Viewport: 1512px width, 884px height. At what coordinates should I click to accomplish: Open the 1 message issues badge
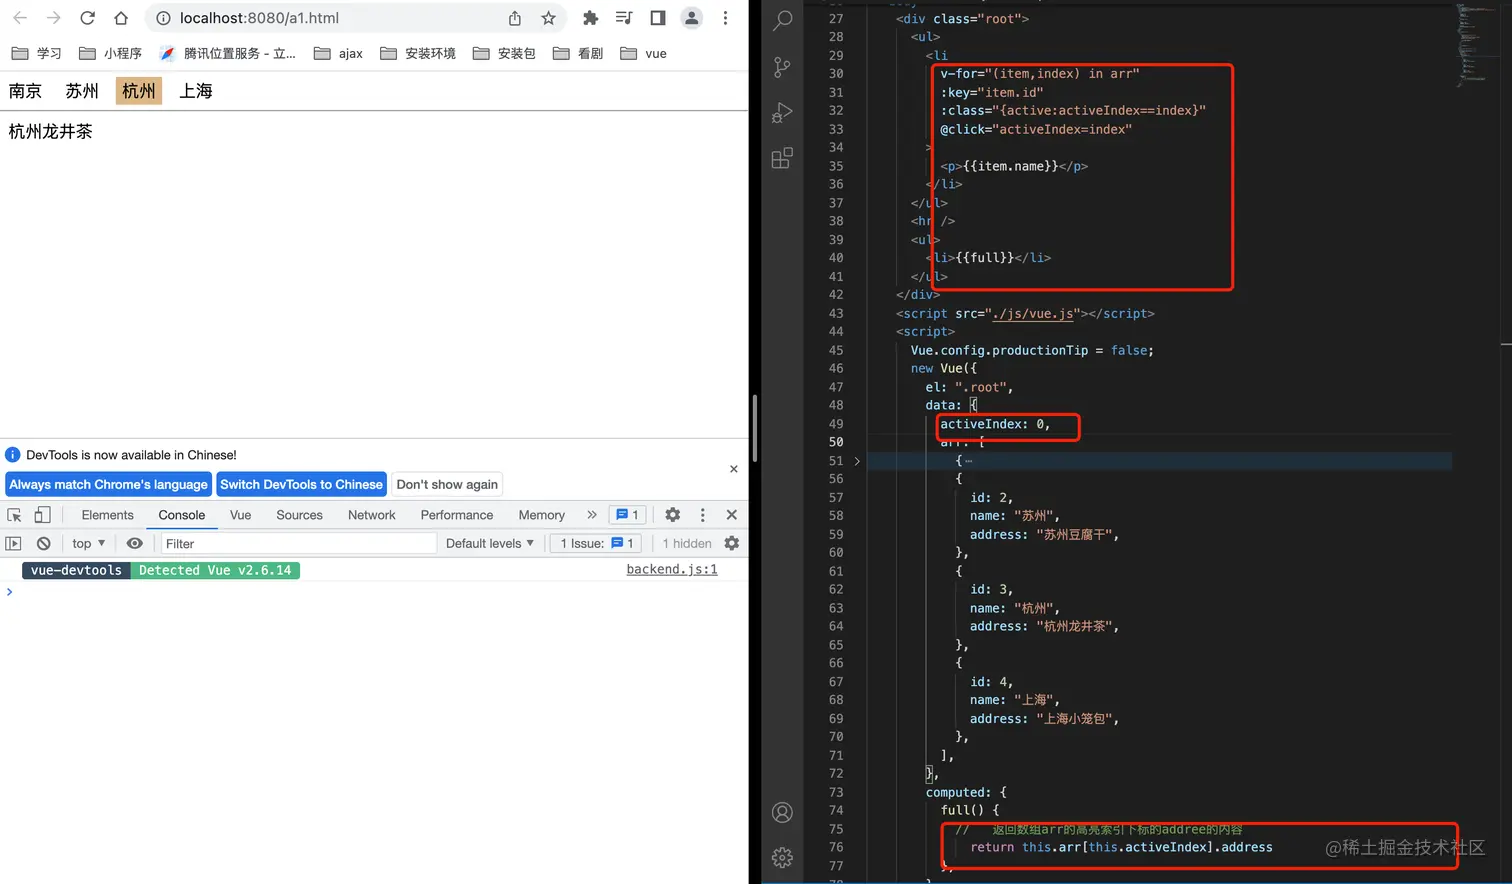(x=627, y=515)
